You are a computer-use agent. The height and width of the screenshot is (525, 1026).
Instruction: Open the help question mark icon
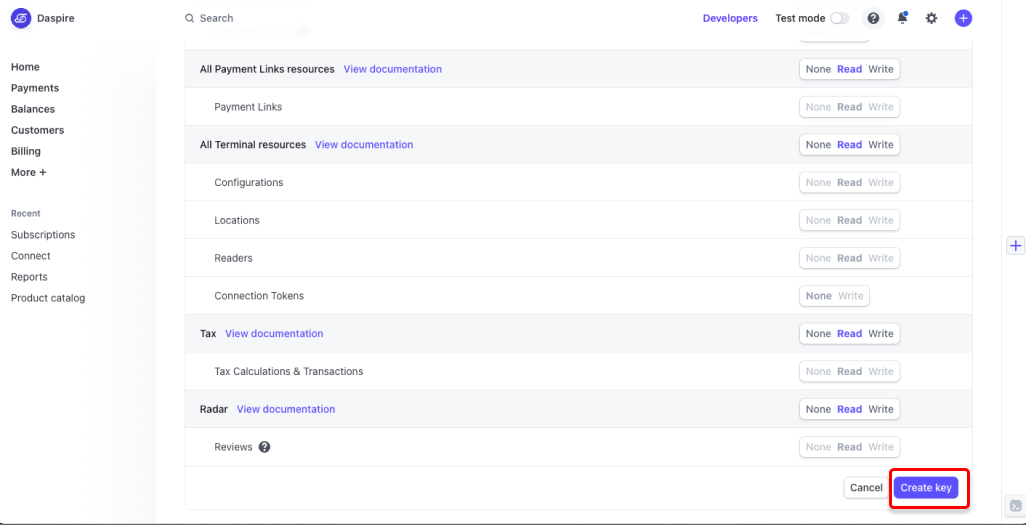(873, 18)
